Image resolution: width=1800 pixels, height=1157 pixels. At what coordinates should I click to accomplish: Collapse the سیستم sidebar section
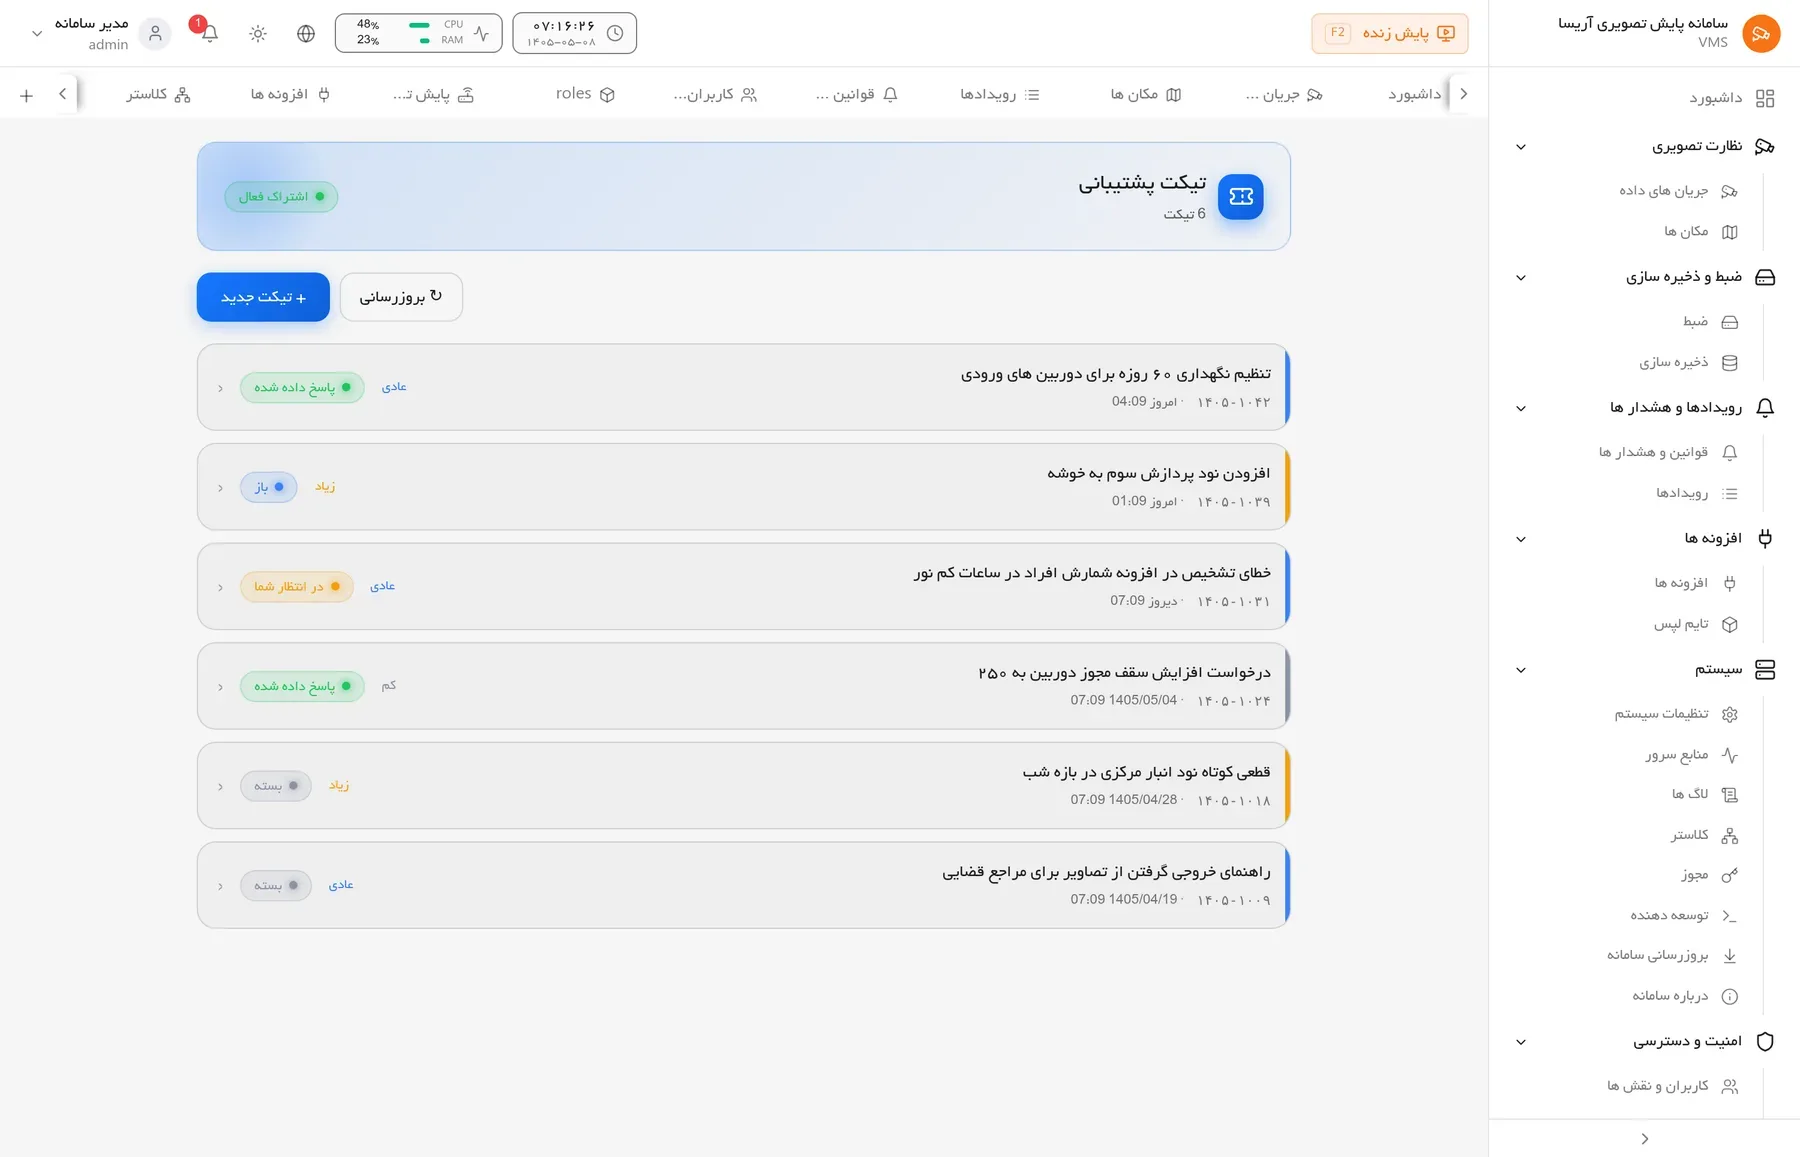[1521, 670]
